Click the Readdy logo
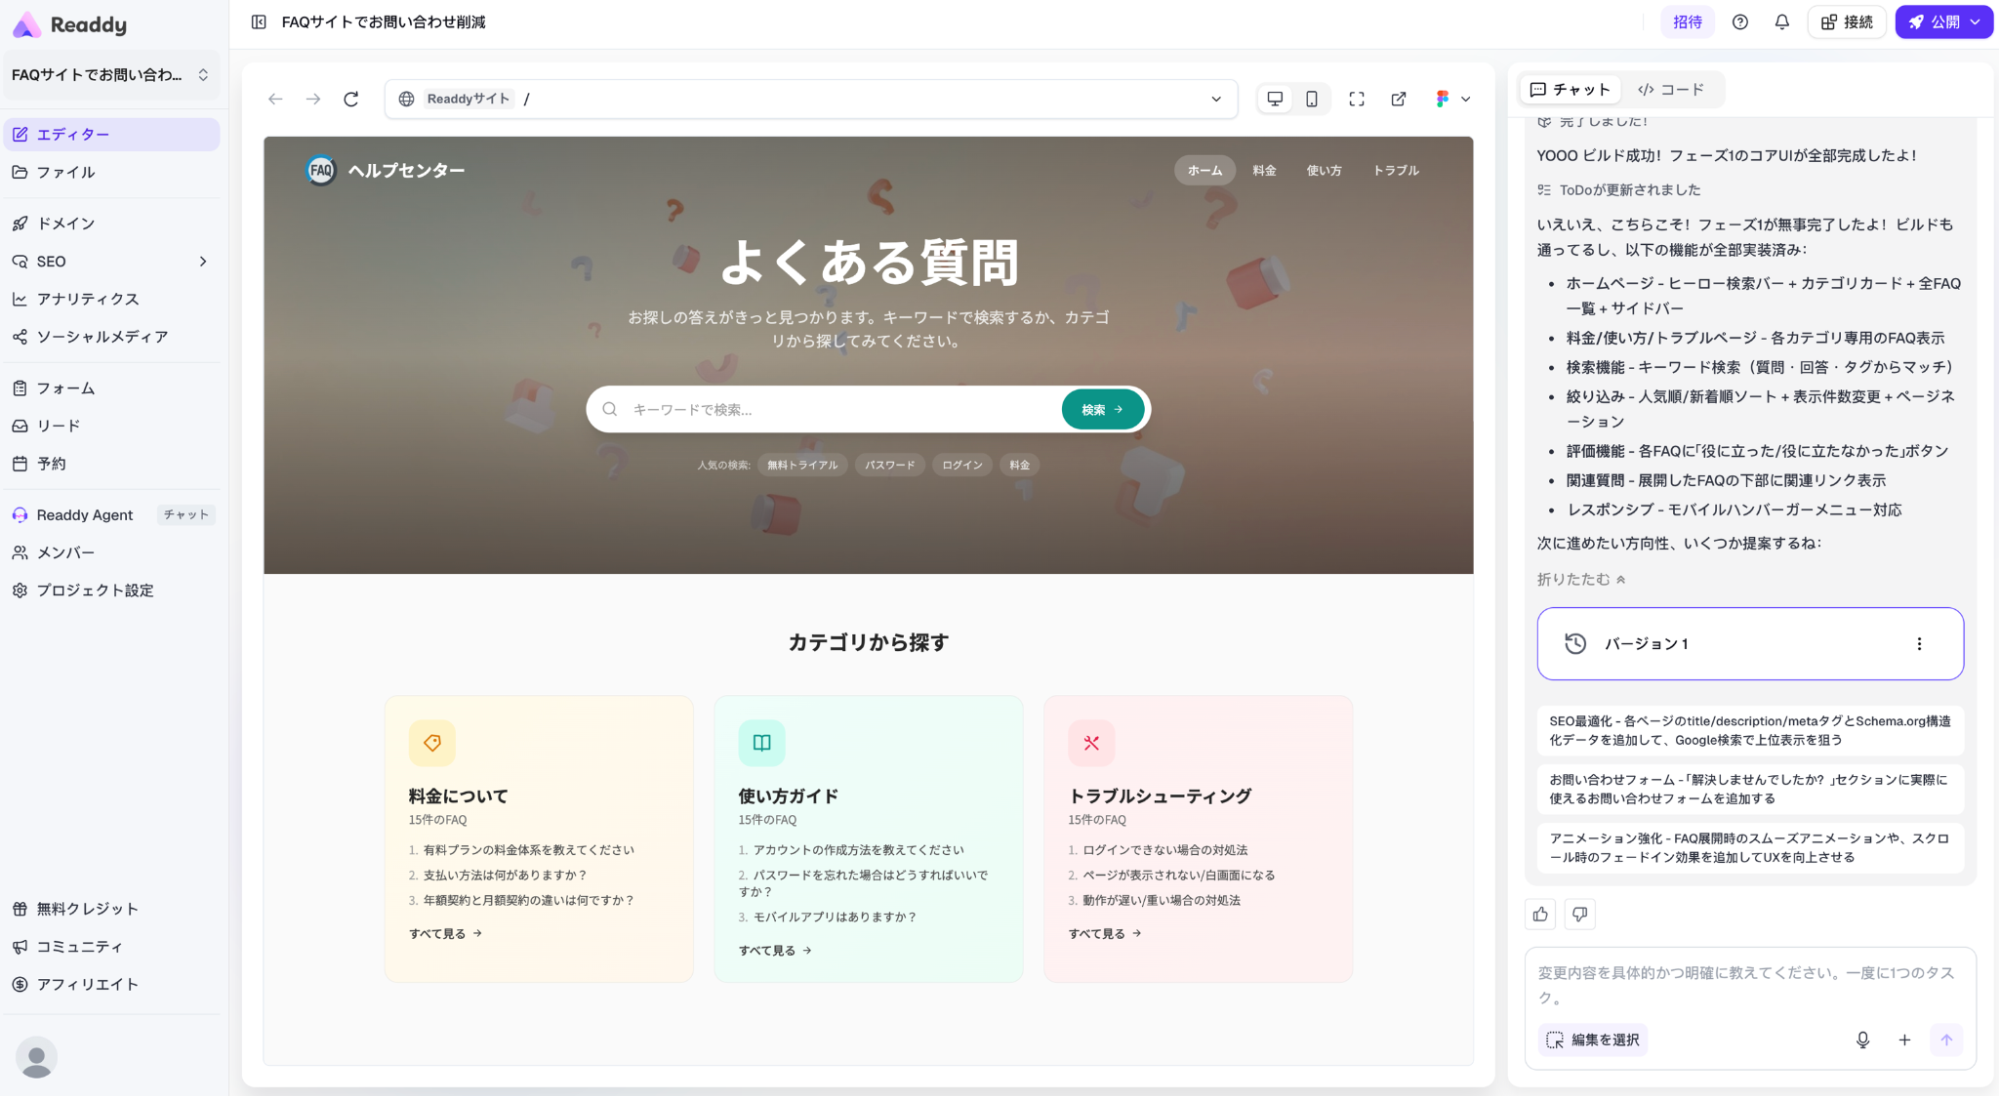The width and height of the screenshot is (1999, 1097). [69, 24]
